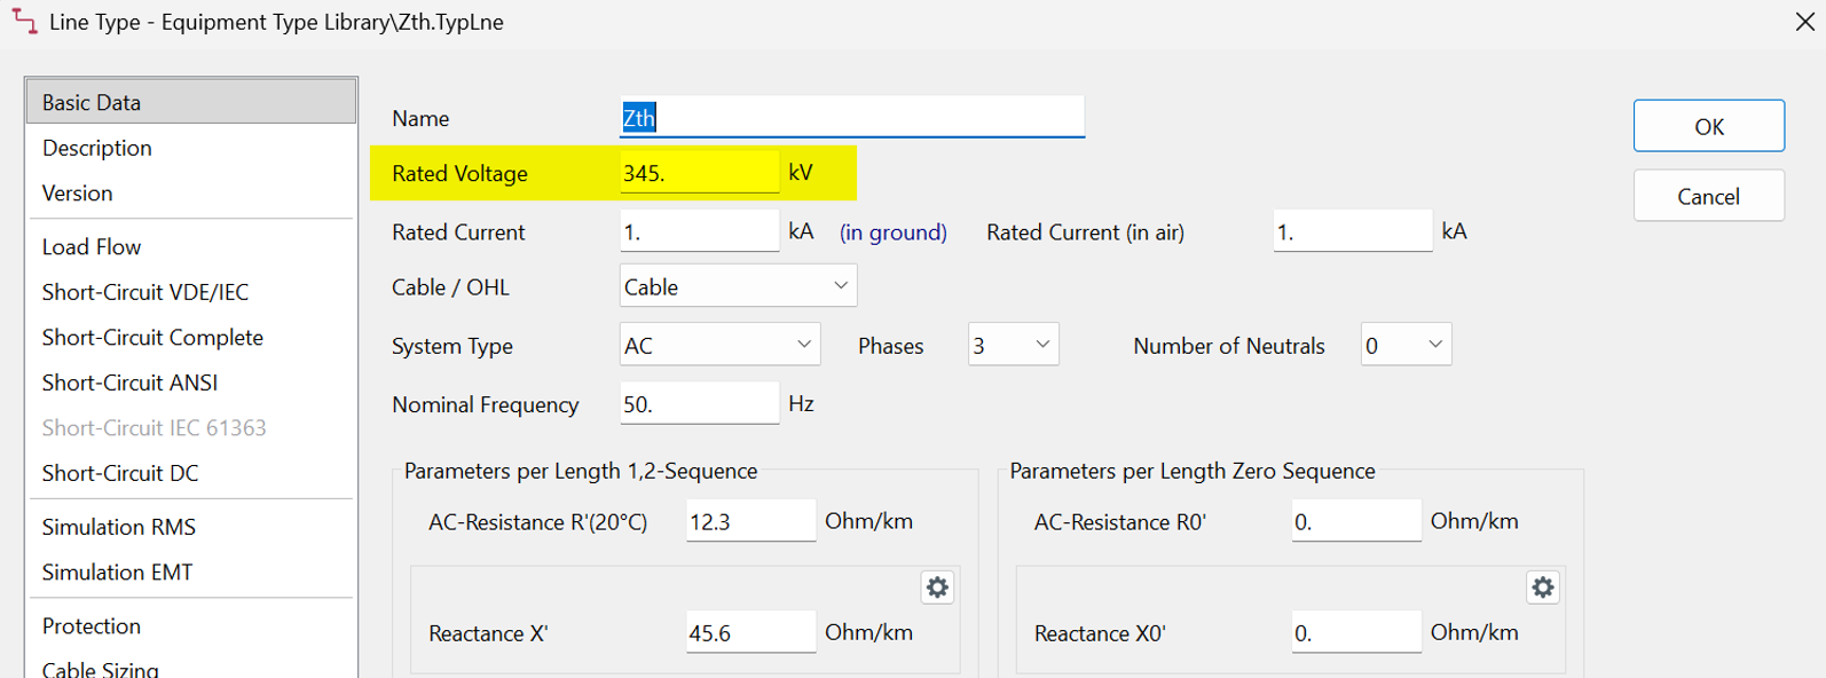This screenshot has height=678, width=1826.
Task: Click the gear icon above Reactance X'
Action: click(x=937, y=587)
